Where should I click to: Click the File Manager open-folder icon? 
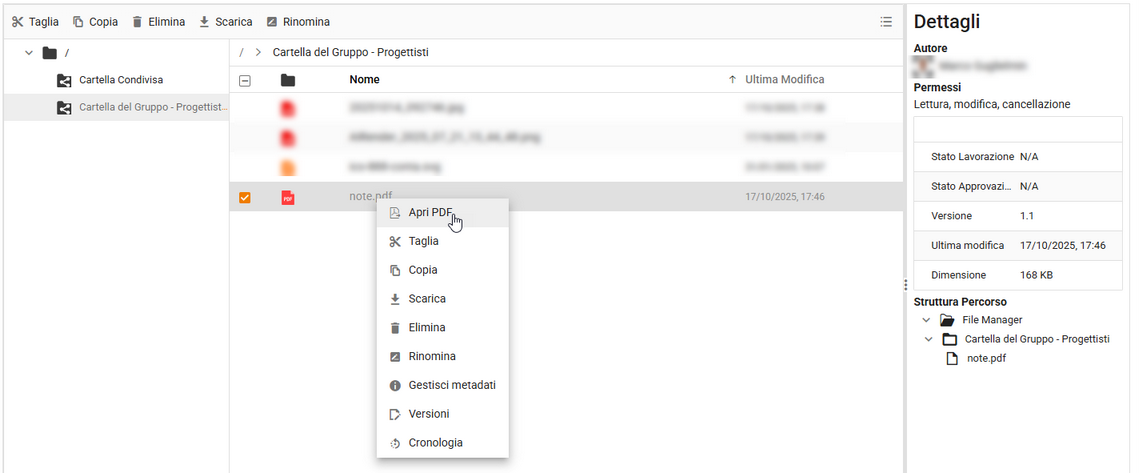[947, 320]
